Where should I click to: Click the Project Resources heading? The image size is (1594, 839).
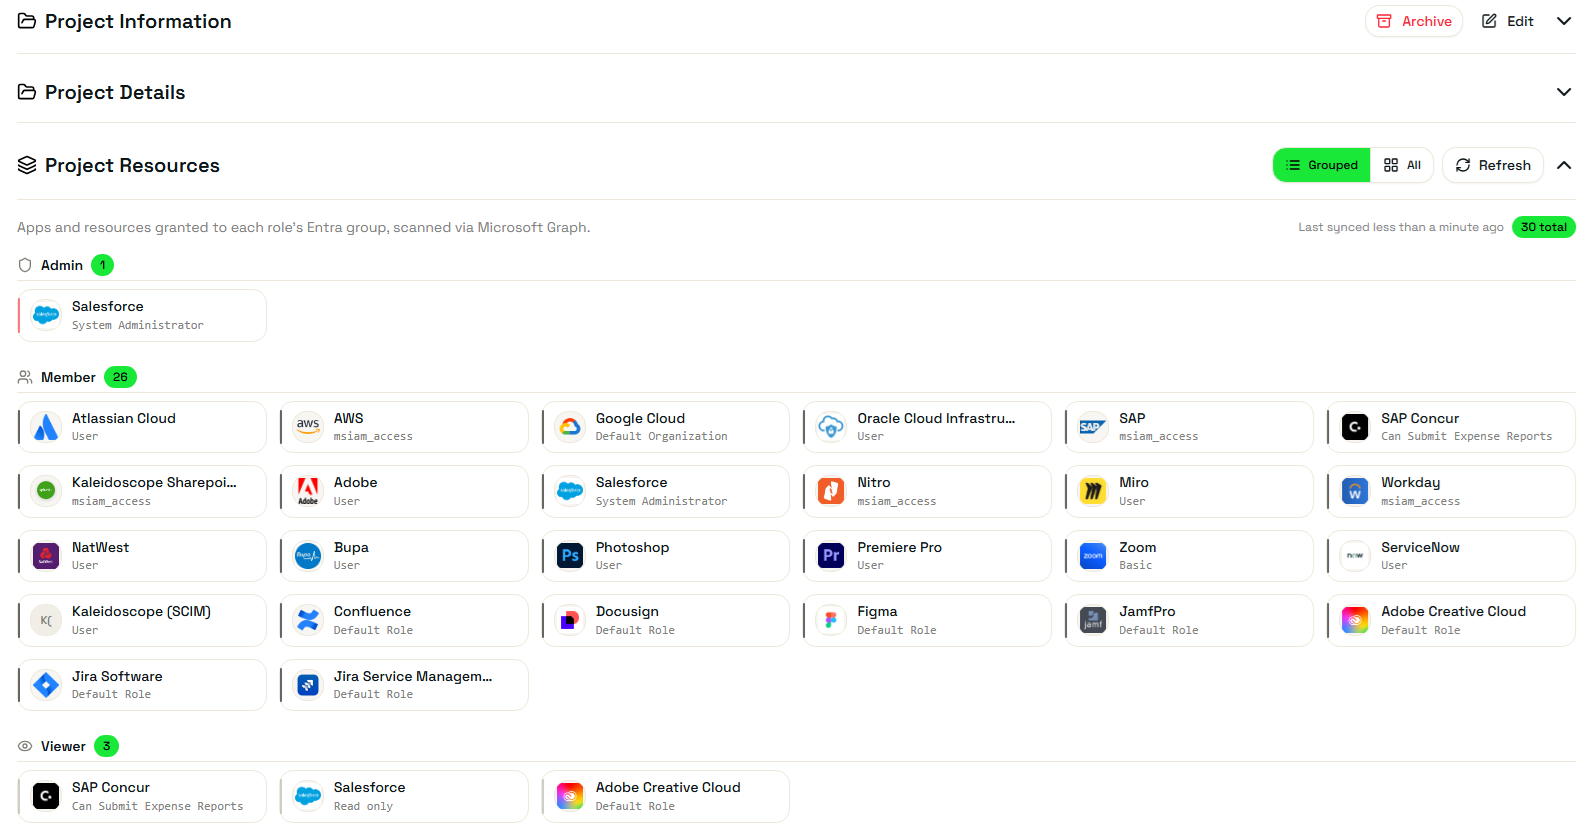(132, 165)
